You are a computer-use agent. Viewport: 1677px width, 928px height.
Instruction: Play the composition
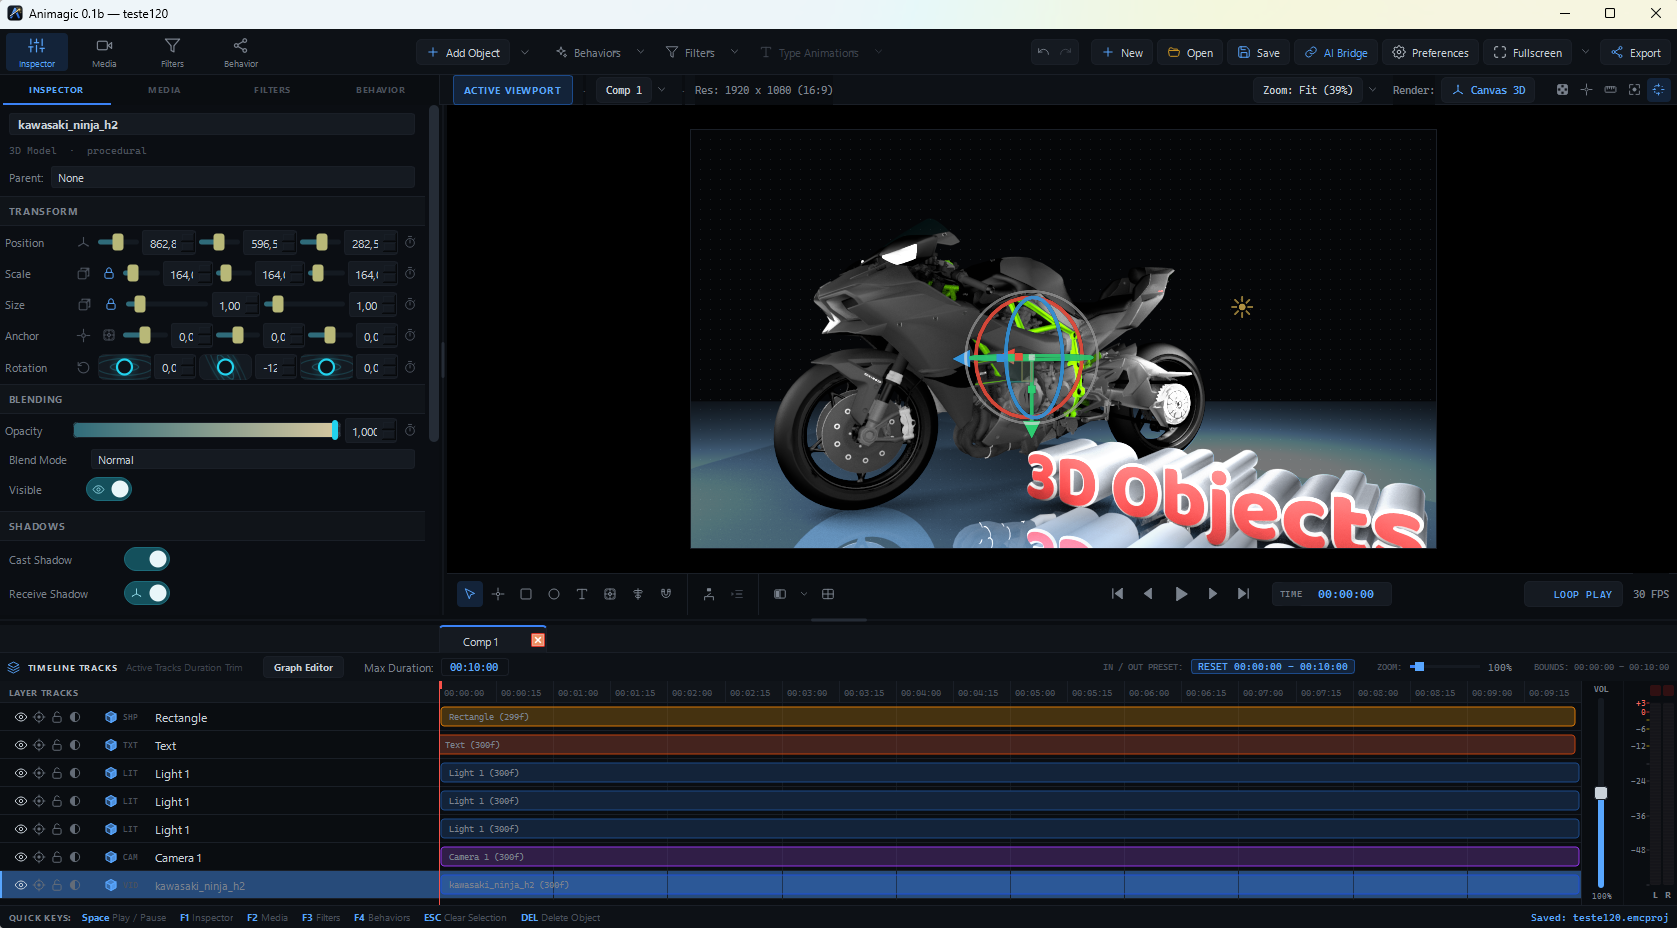[1181, 594]
